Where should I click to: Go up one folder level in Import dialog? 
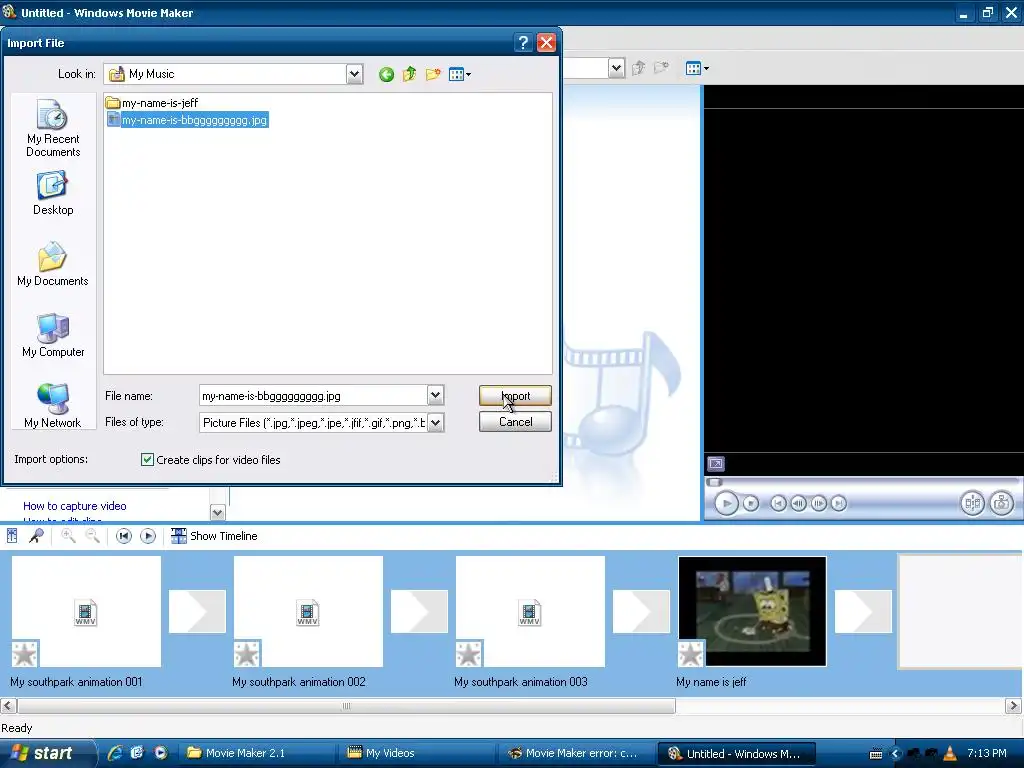click(409, 74)
